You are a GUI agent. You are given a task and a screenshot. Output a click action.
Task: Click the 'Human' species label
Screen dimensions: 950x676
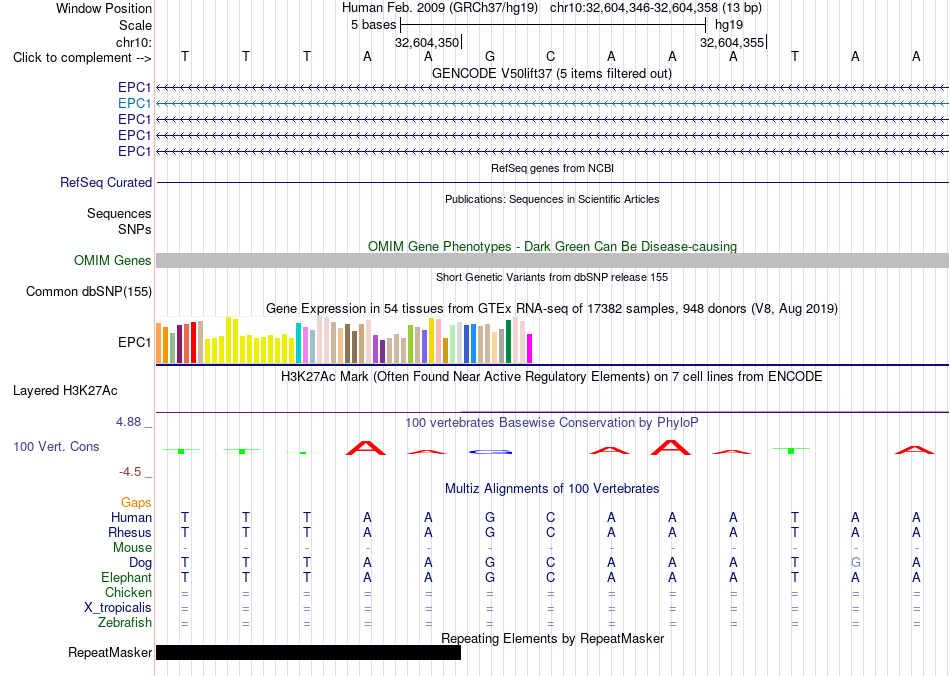pos(131,517)
